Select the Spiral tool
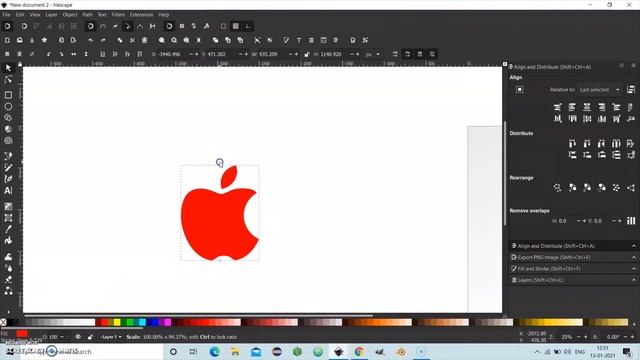This screenshot has height=360, width=640. tap(8, 140)
